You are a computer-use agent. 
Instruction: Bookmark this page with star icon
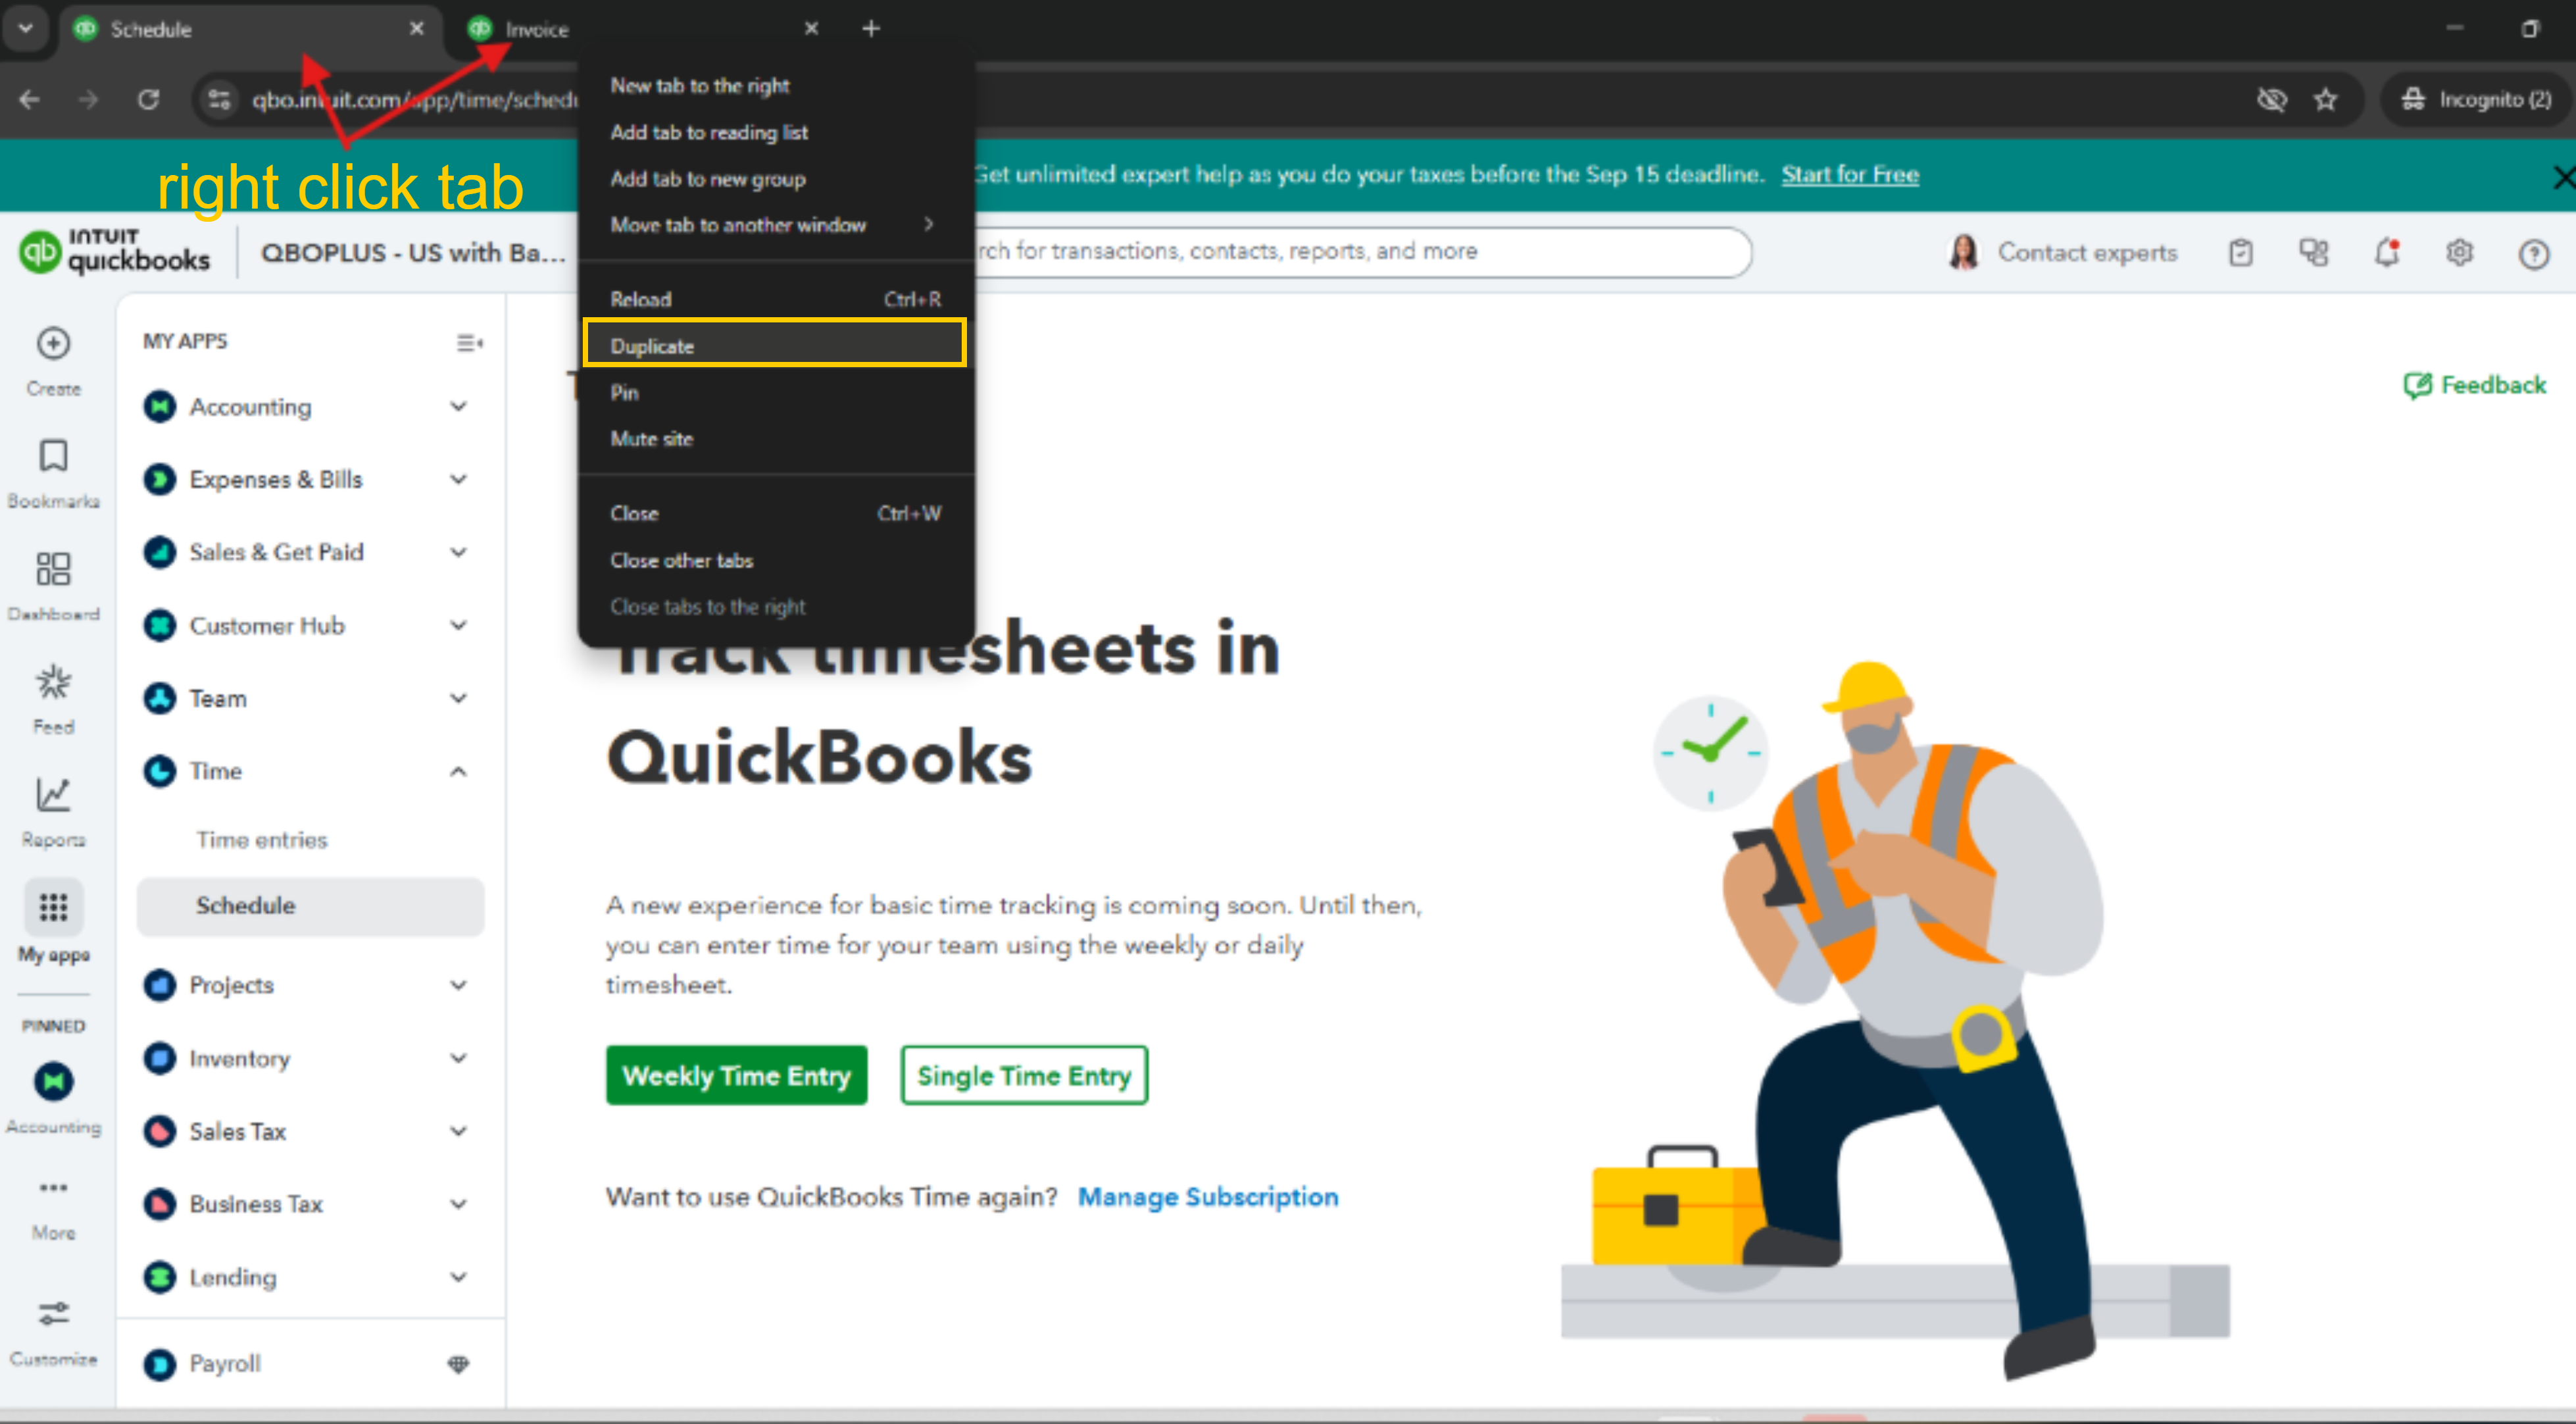pyautogui.click(x=2326, y=100)
